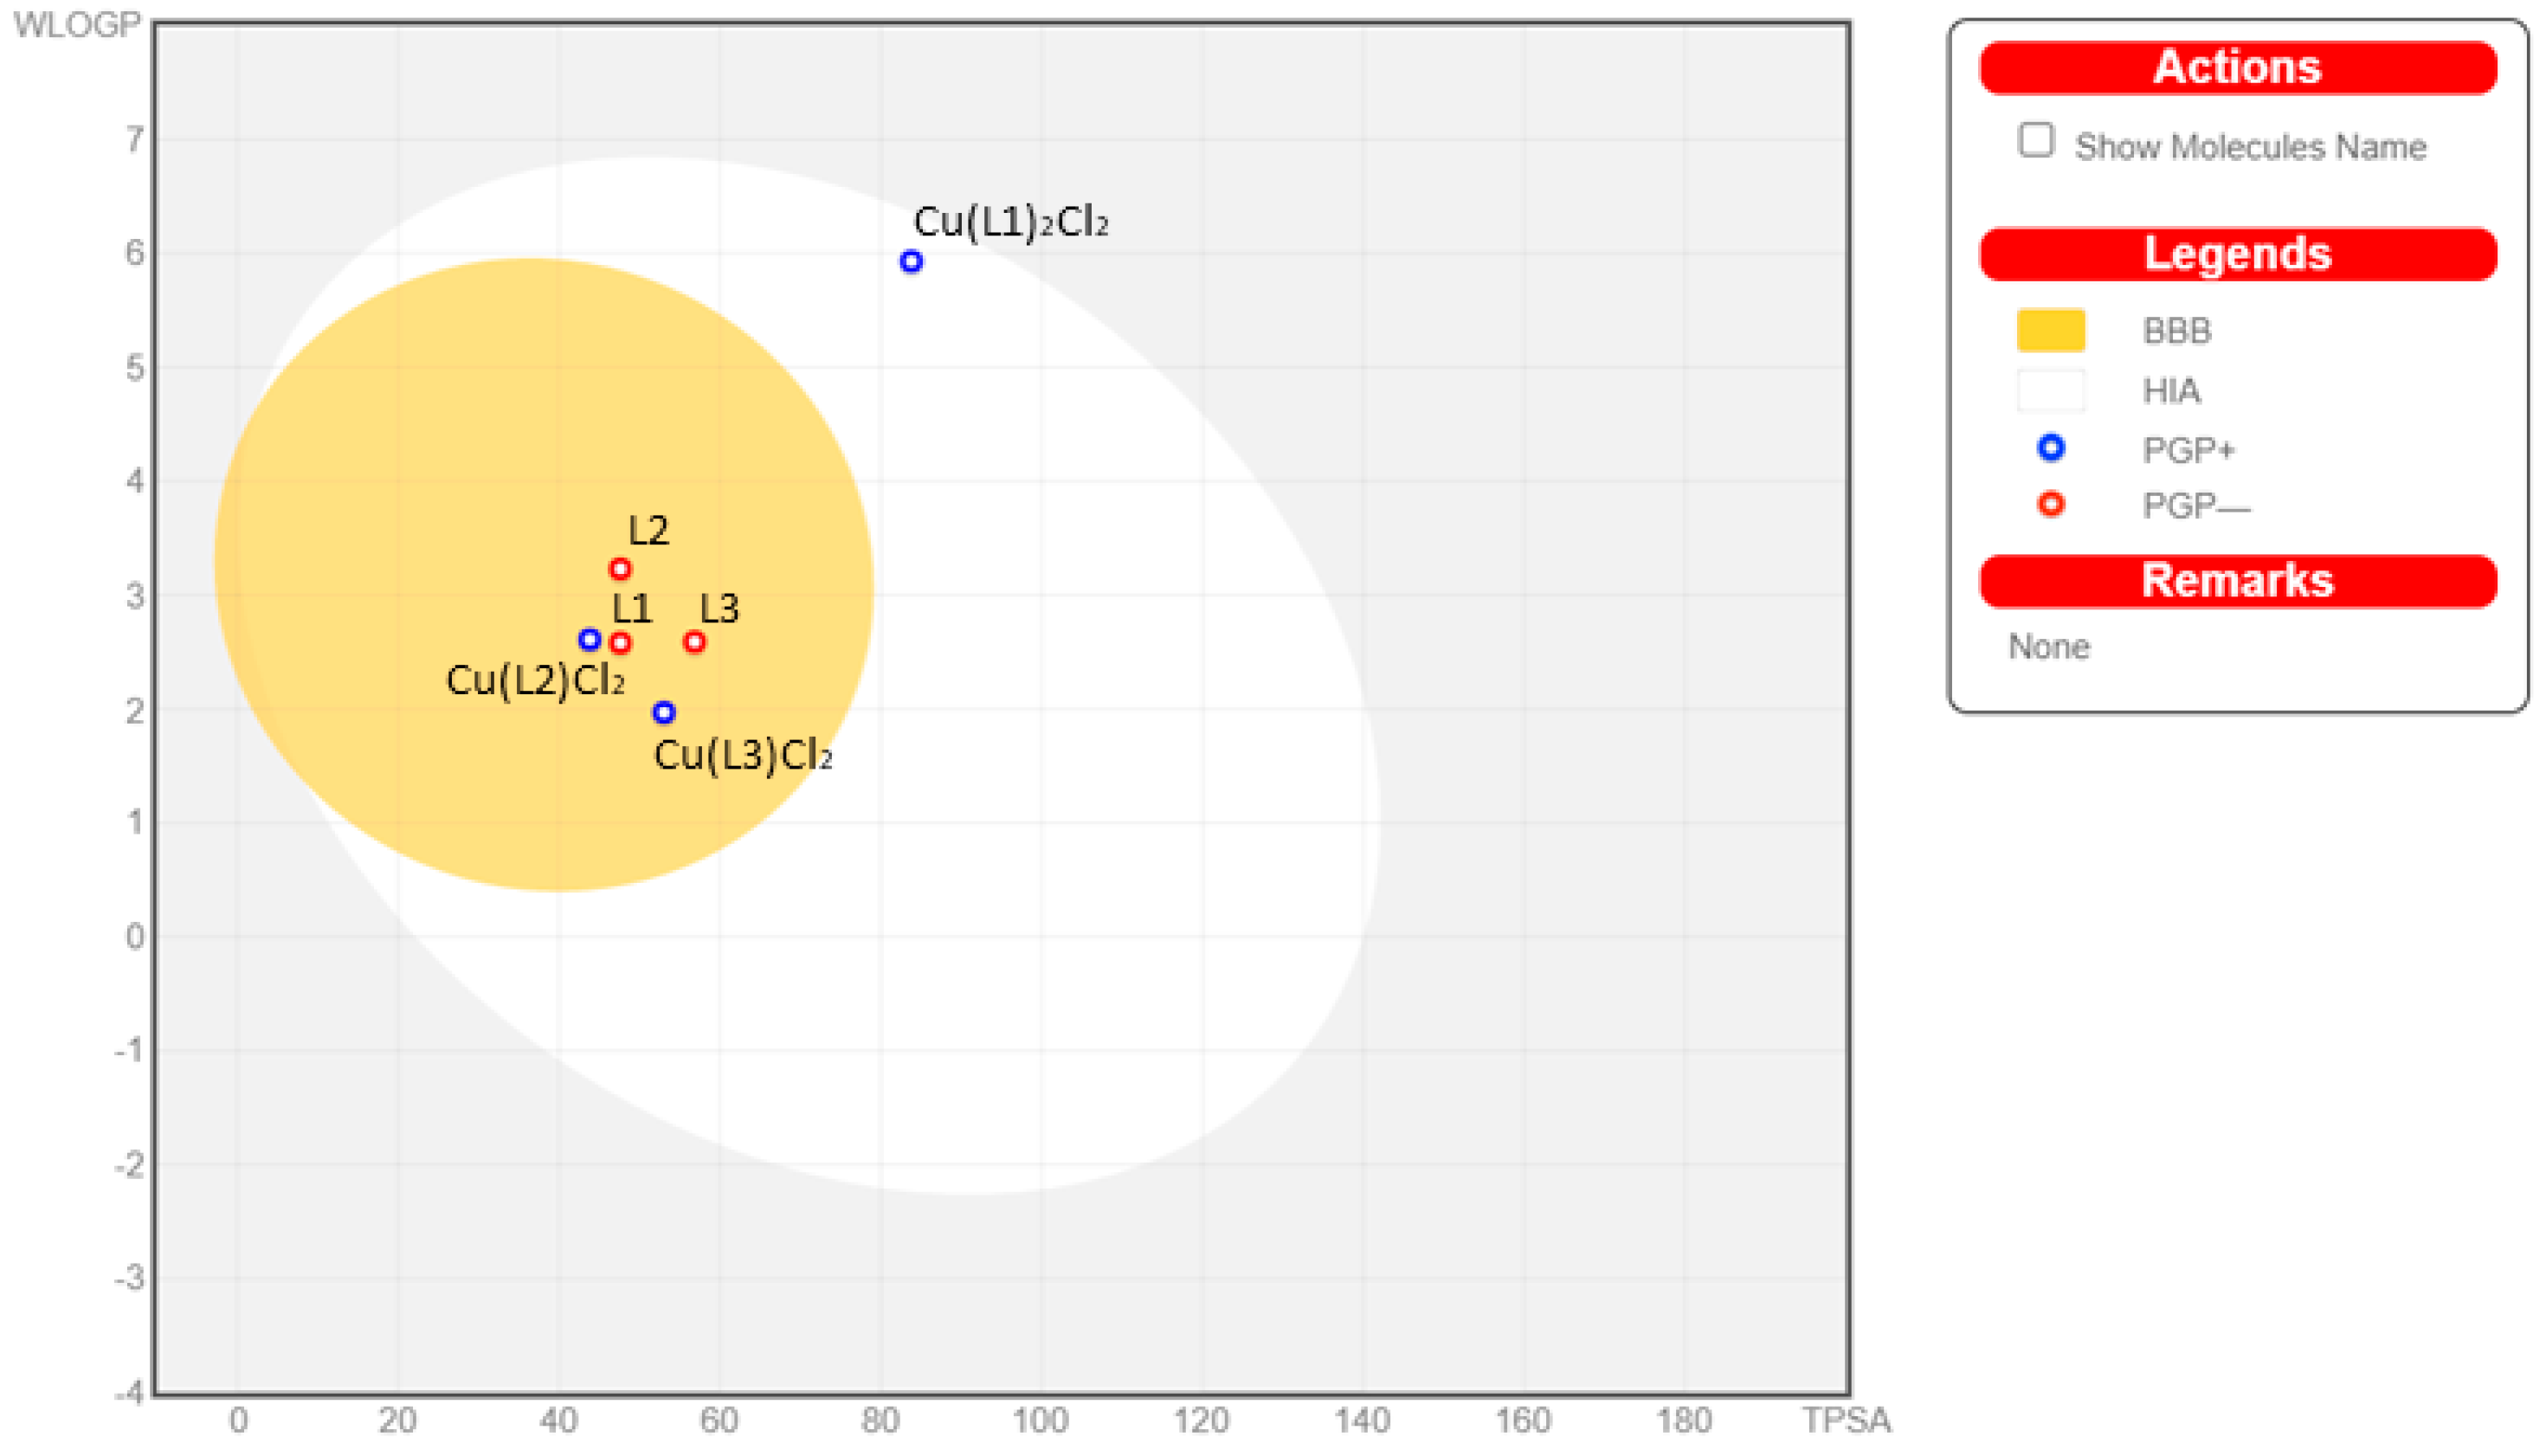Viewport: 2546px width, 1456px height.
Task: Click the "BBB" legend label
Action: point(2177,331)
